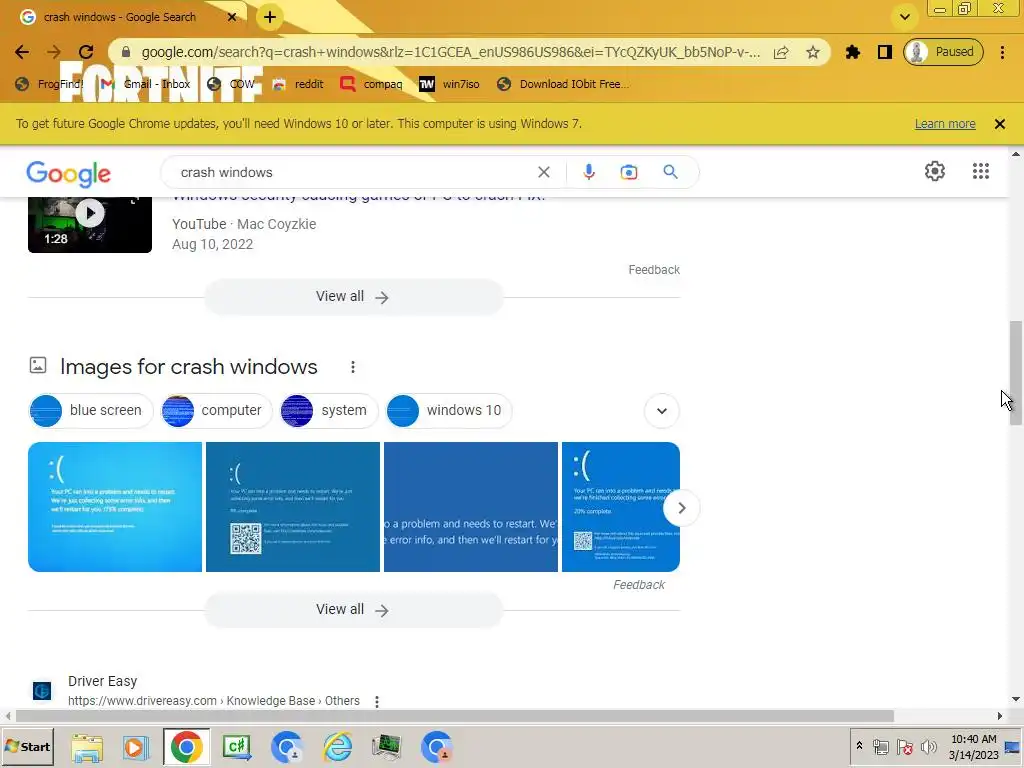Click Feedback under the videos section
The image size is (1024, 768).
tap(654, 270)
